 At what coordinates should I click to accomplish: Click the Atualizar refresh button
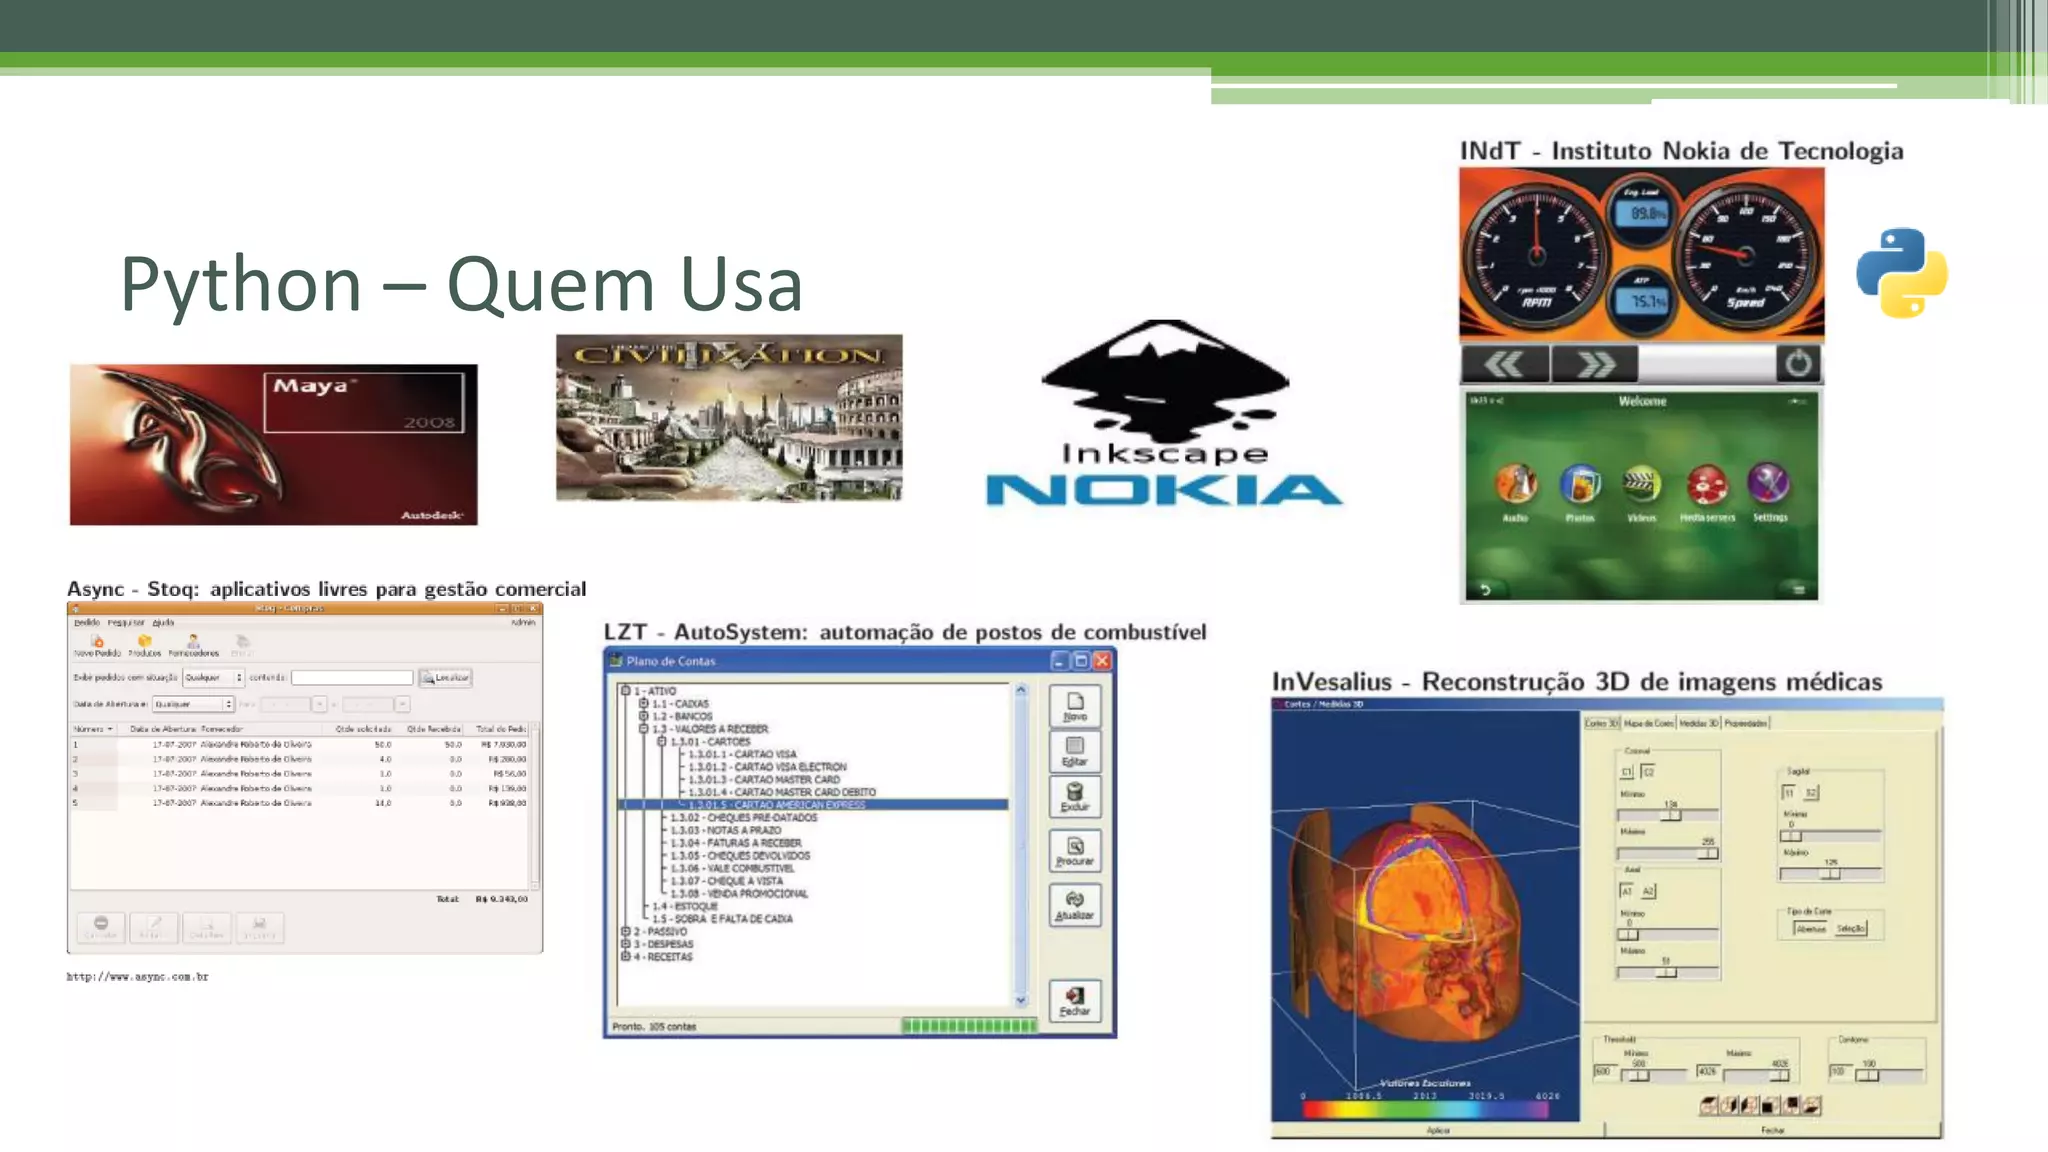1075,905
